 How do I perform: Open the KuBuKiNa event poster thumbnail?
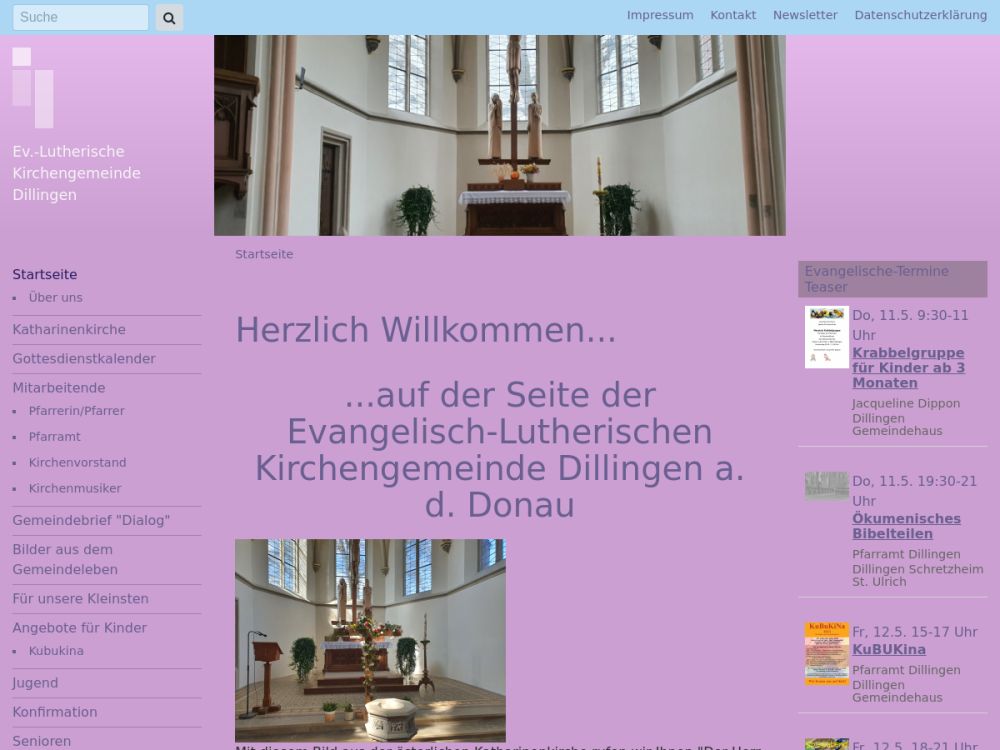coord(826,653)
